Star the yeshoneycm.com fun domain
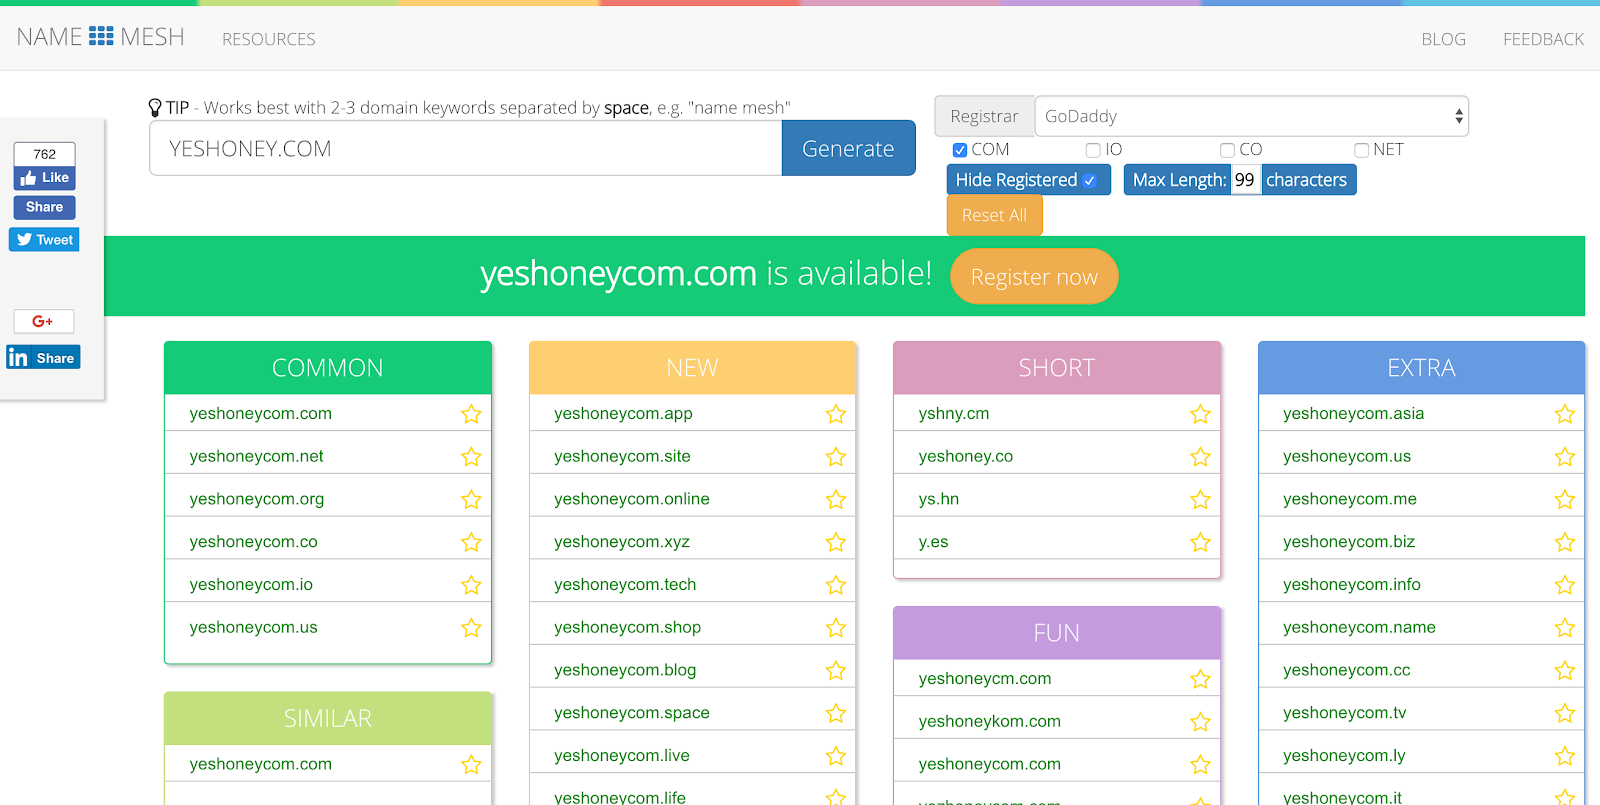The height and width of the screenshot is (805, 1600). pos(1200,680)
